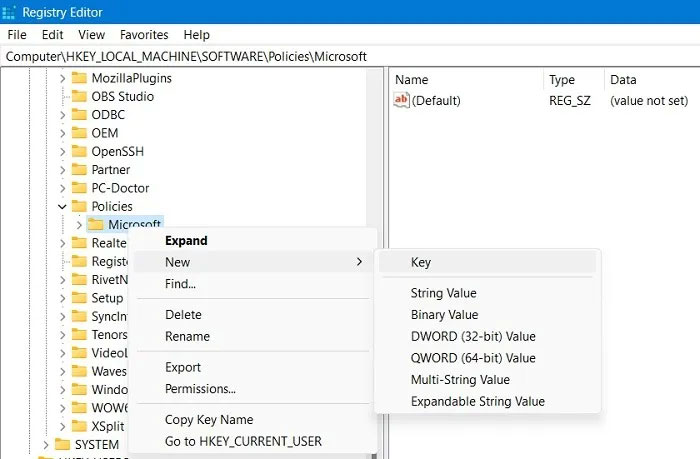Image resolution: width=700 pixels, height=459 pixels.
Task: Click the OBS Studio folder icon
Action: (x=79, y=96)
